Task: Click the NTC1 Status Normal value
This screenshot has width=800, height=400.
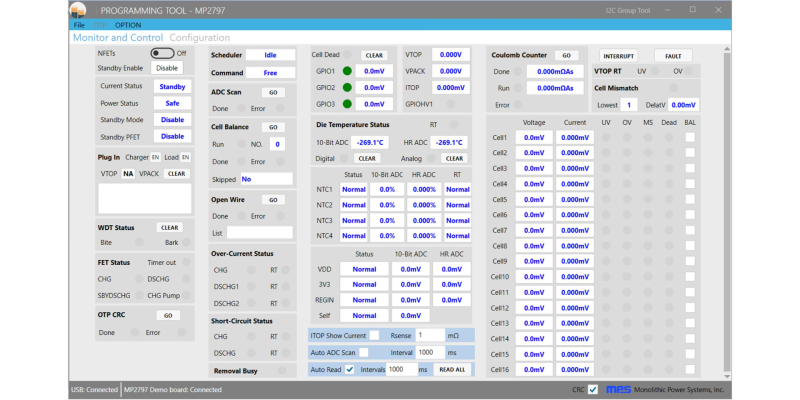Action: coord(354,190)
